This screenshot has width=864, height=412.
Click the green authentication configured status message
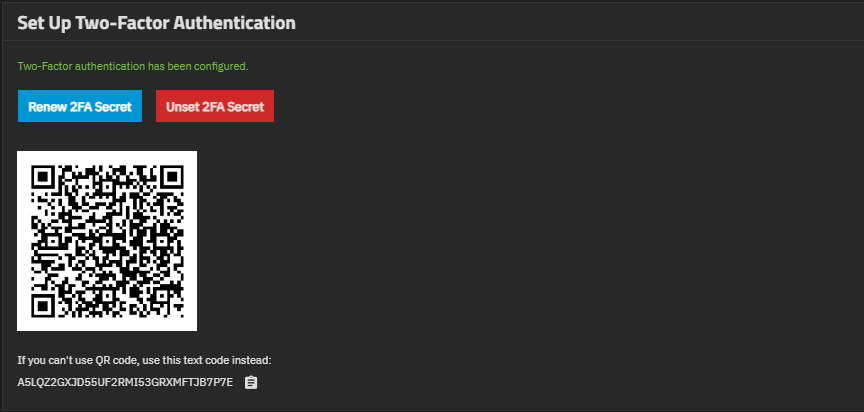click(133, 66)
